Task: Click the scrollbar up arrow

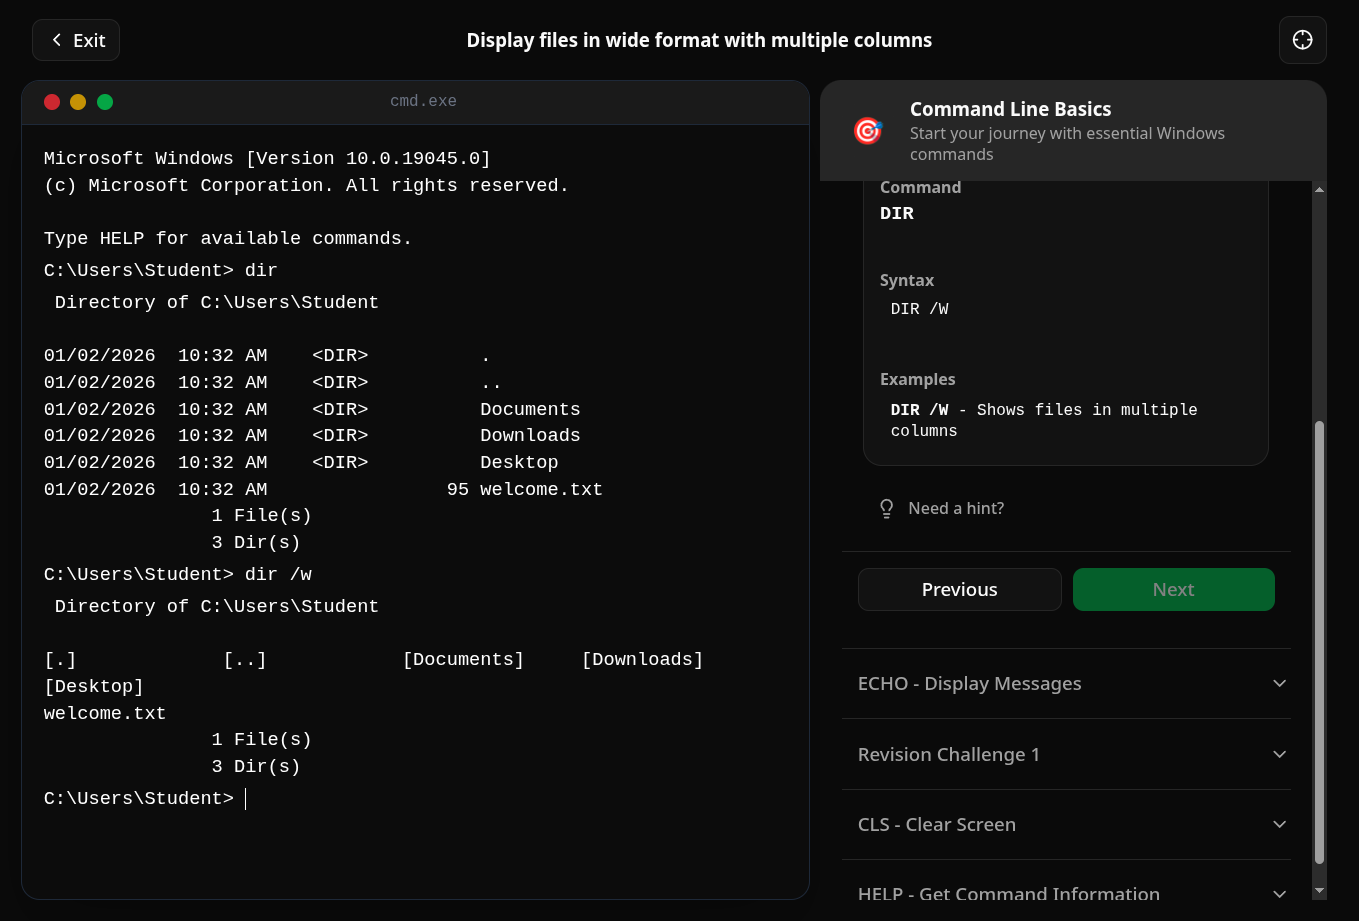Action: coord(1319,189)
